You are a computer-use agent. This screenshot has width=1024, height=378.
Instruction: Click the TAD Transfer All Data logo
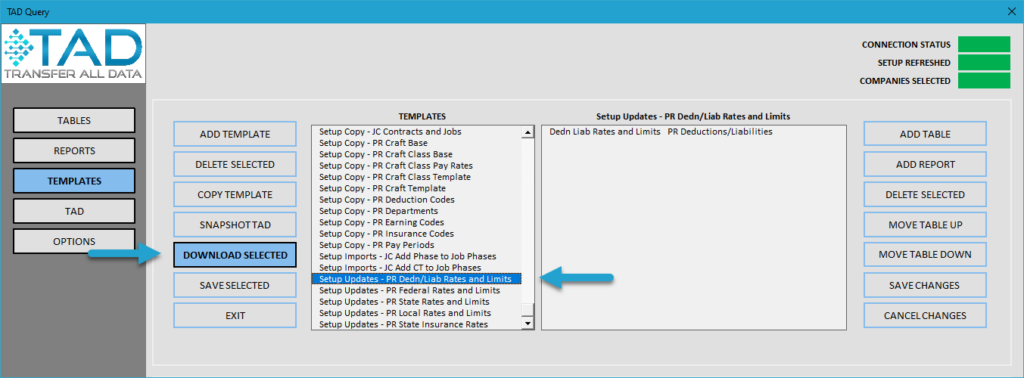coord(73,55)
